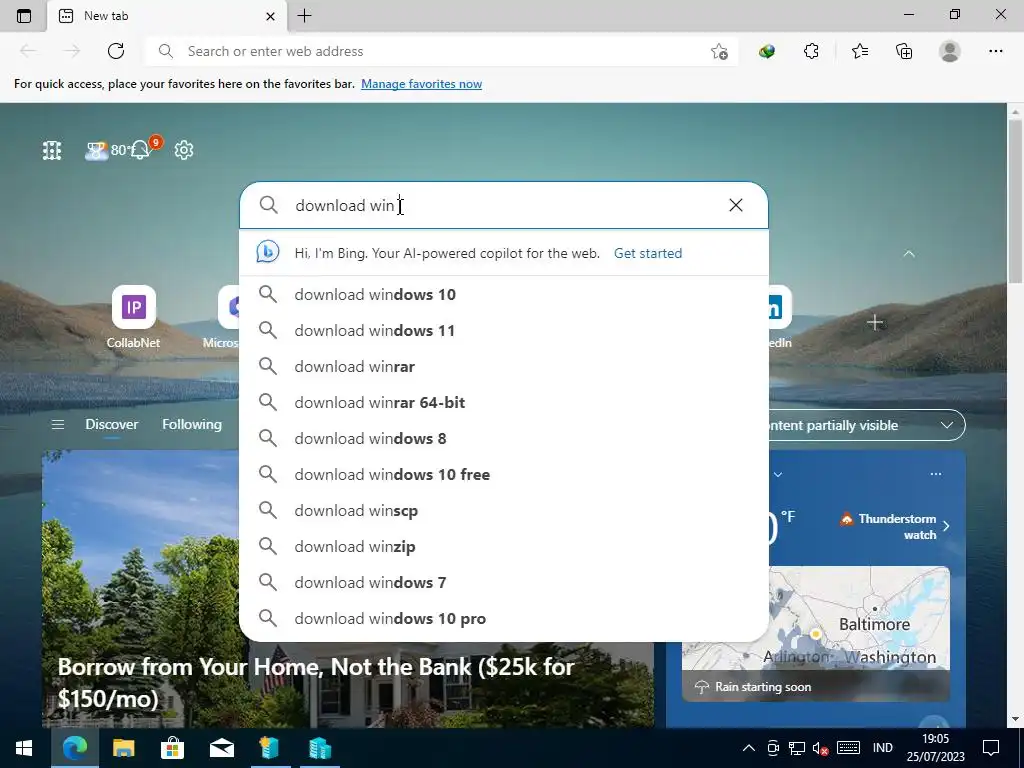Click Manage favorites now link
The height and width of the screenshot is (768, 1024).
(421, 84)
